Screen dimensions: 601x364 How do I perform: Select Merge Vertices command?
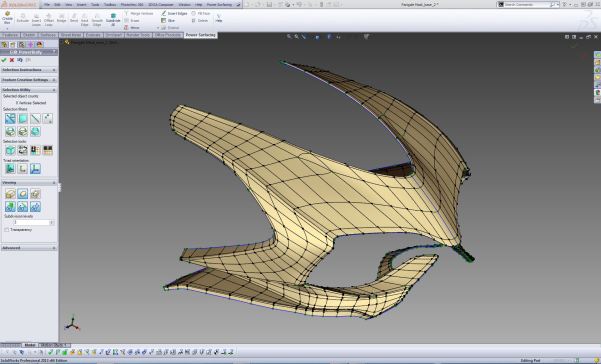tap(139, 13)
